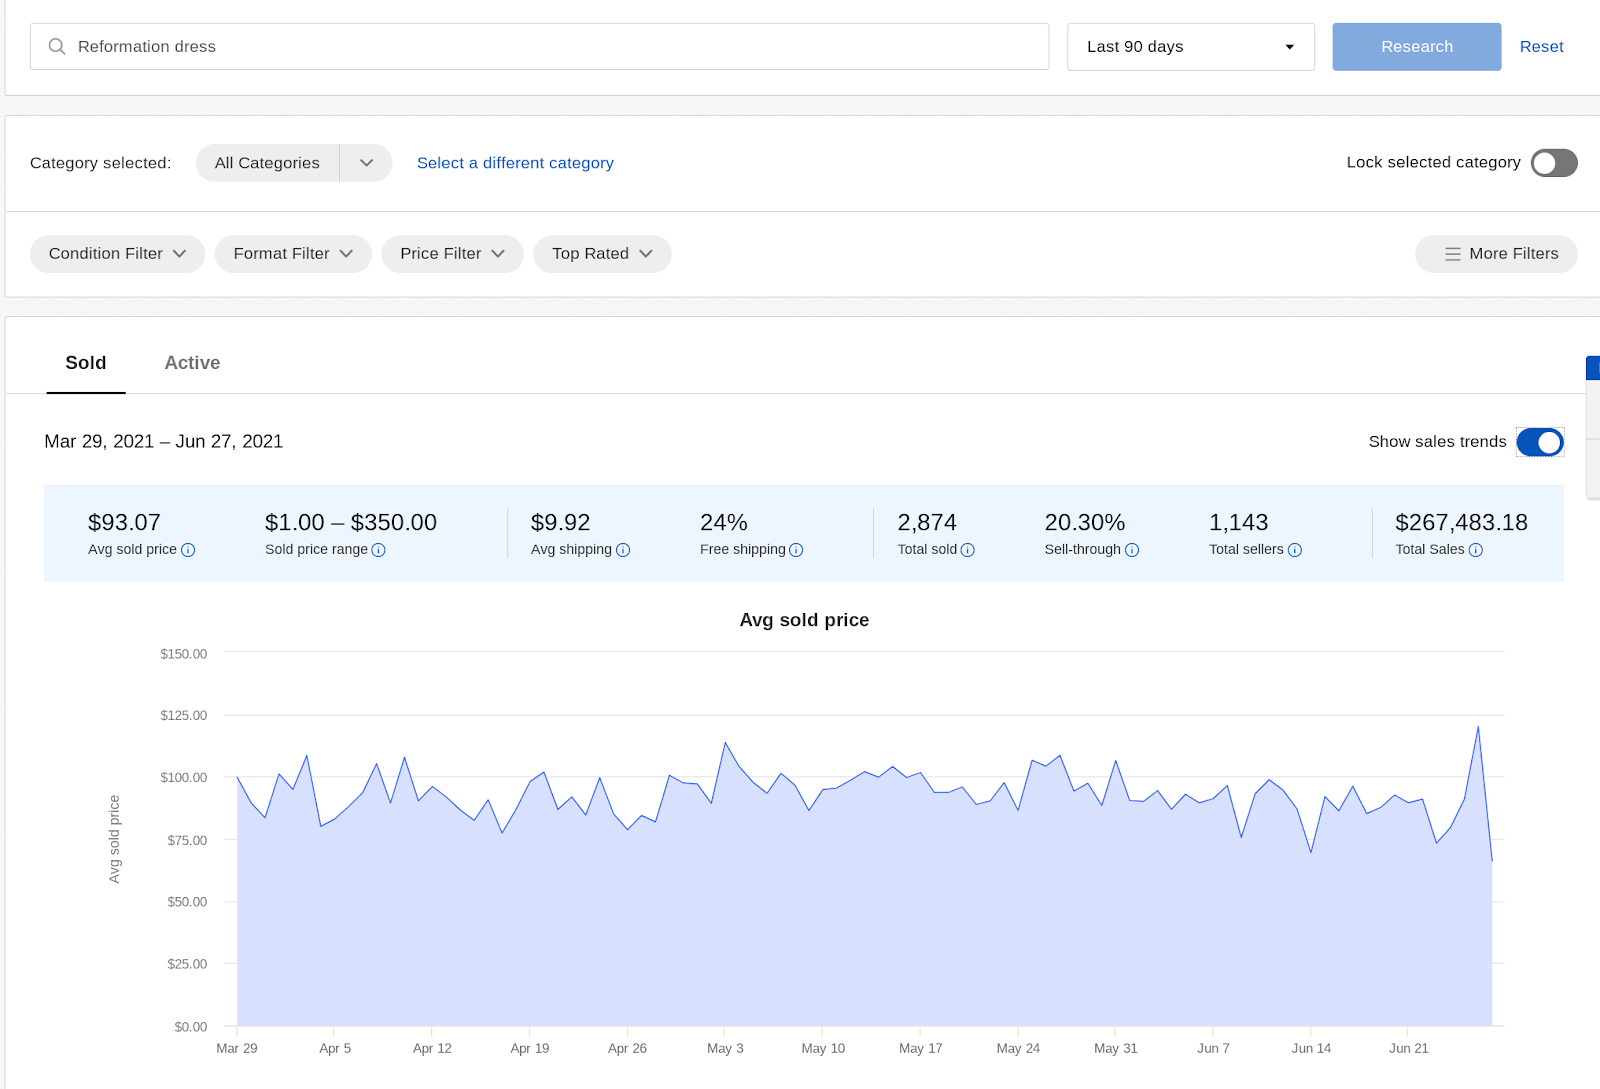Click the Reformation dress search field

tap(539, 47)
